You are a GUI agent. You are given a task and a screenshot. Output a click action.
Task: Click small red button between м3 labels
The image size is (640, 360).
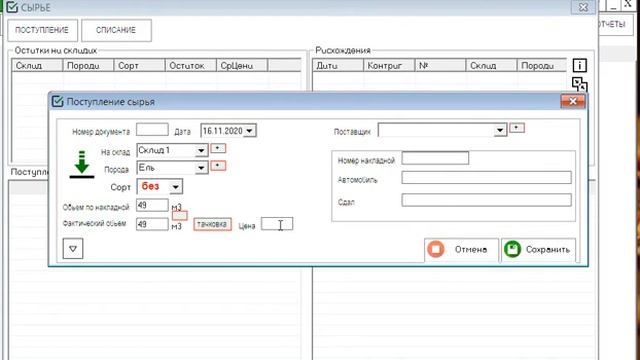tap(180, 215)
